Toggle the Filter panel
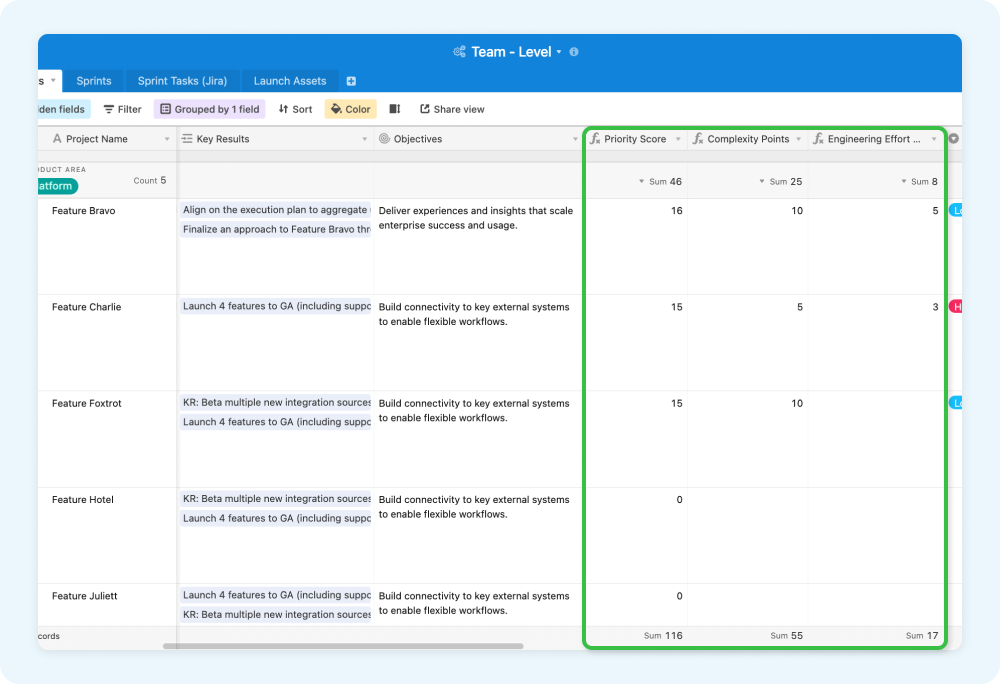The height and width of the screenshot is (684, 1000). tap(121, 109)
